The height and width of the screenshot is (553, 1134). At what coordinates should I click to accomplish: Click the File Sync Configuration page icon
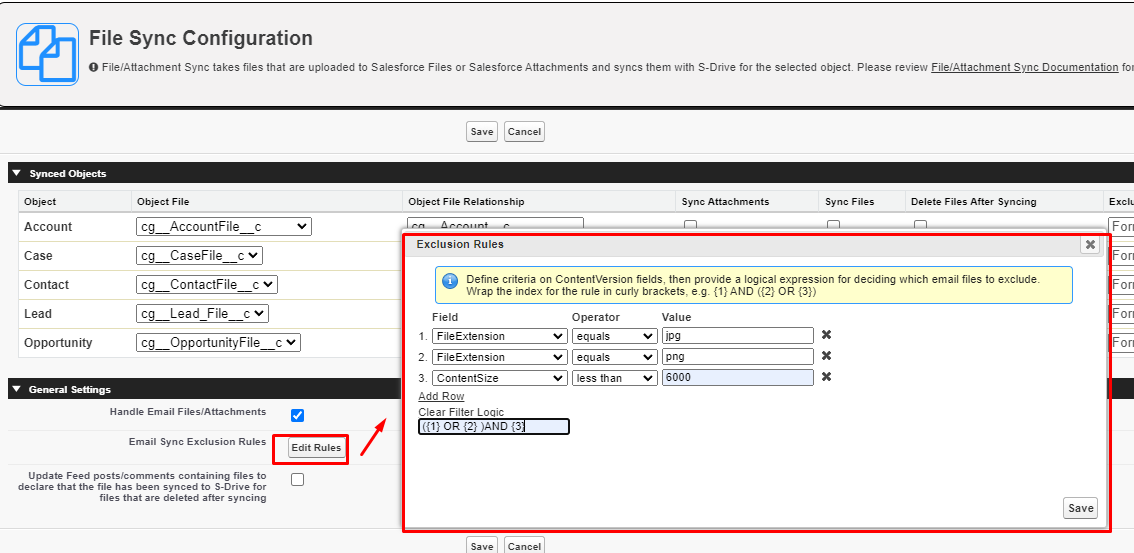click(47, 54)
